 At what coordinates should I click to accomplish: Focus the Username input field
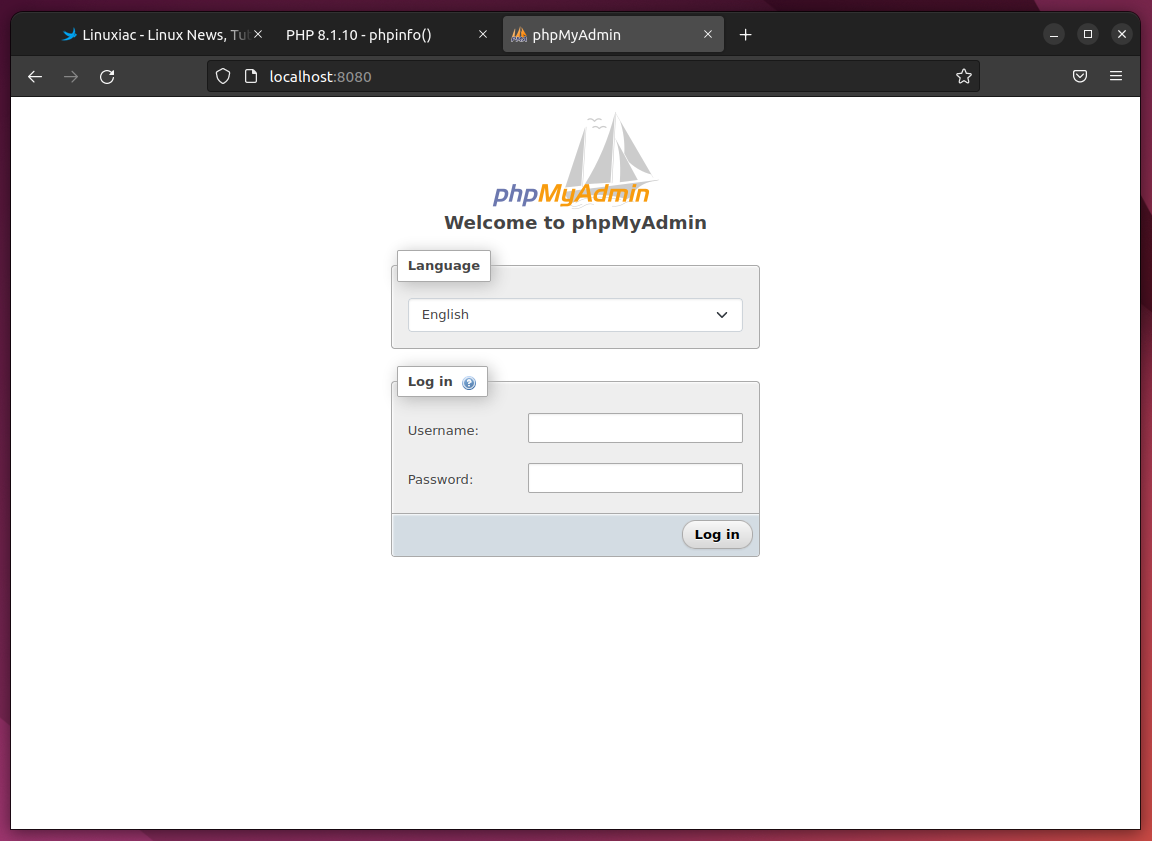636,428
